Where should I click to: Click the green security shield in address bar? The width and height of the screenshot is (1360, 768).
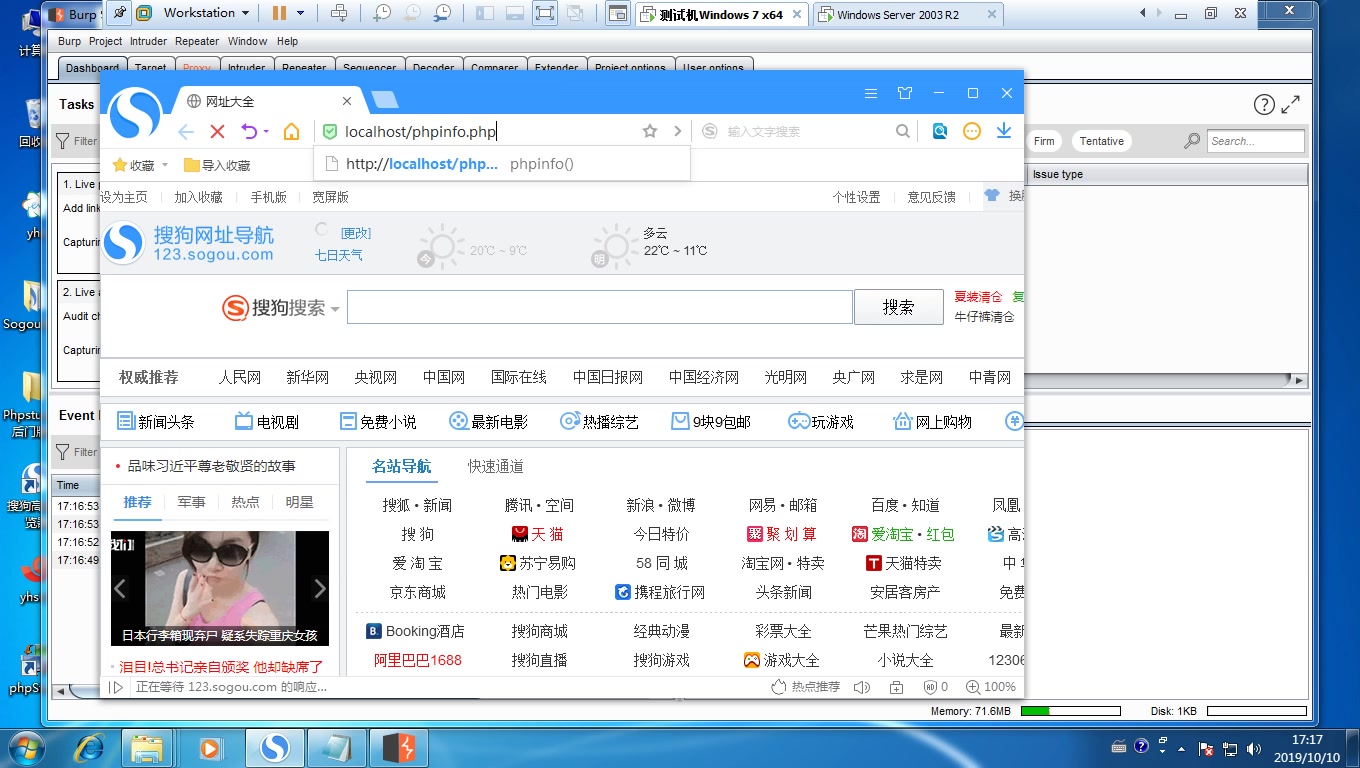330,131
